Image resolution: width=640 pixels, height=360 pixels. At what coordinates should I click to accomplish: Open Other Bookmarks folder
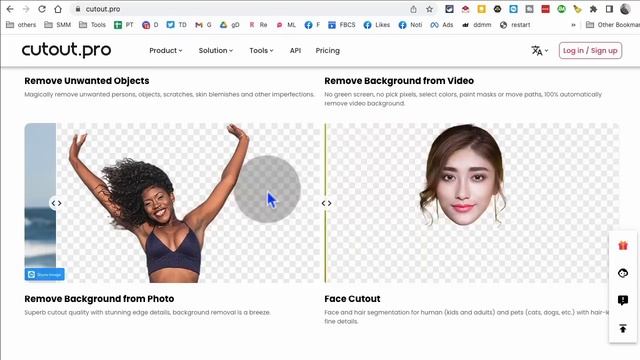(x=612, y=25)
